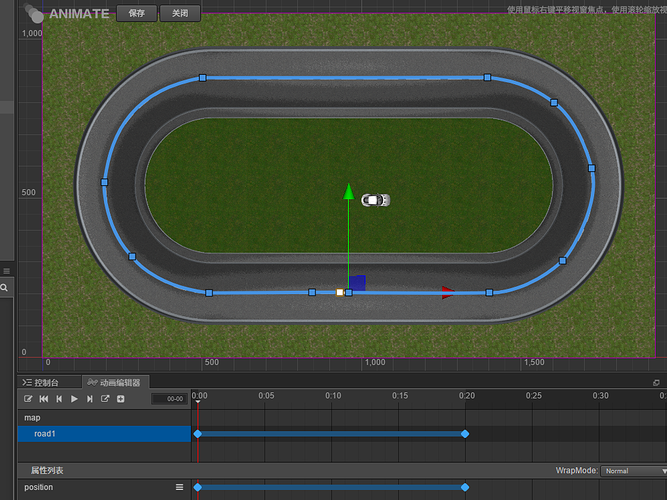Viewport: 667px width, 500px height.
Task: Play the animation clip
Action: click(74, 399)
